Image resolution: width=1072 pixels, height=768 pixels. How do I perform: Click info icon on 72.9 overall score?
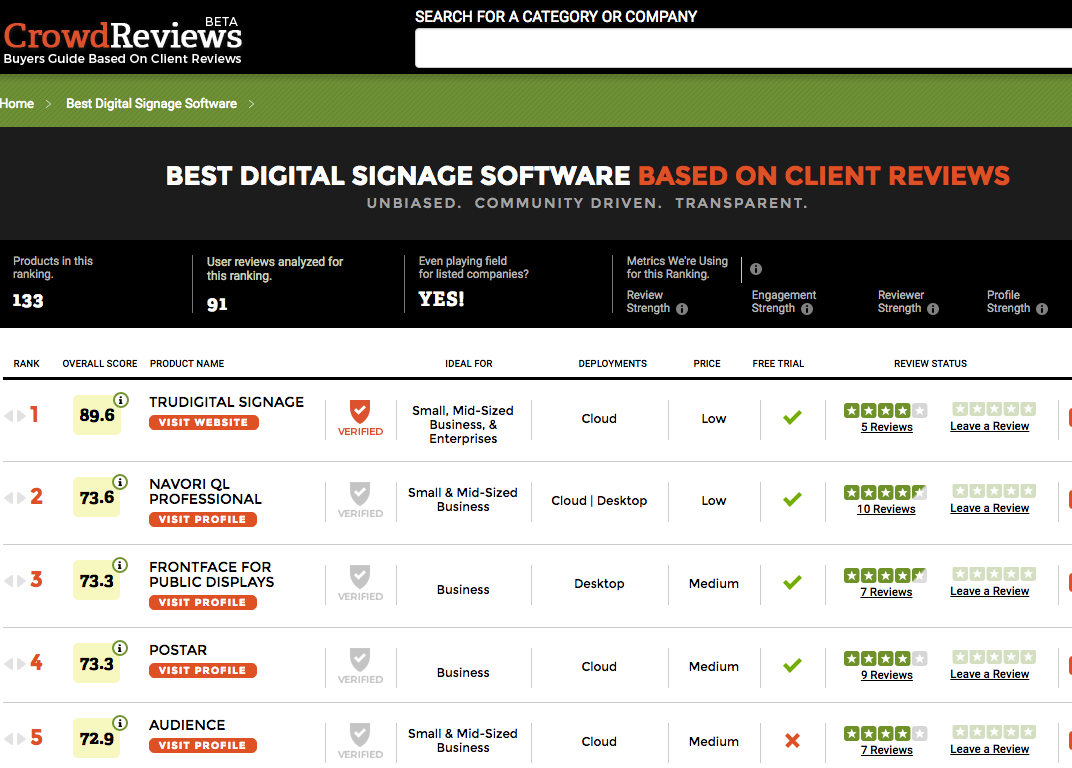coord(121,723)
